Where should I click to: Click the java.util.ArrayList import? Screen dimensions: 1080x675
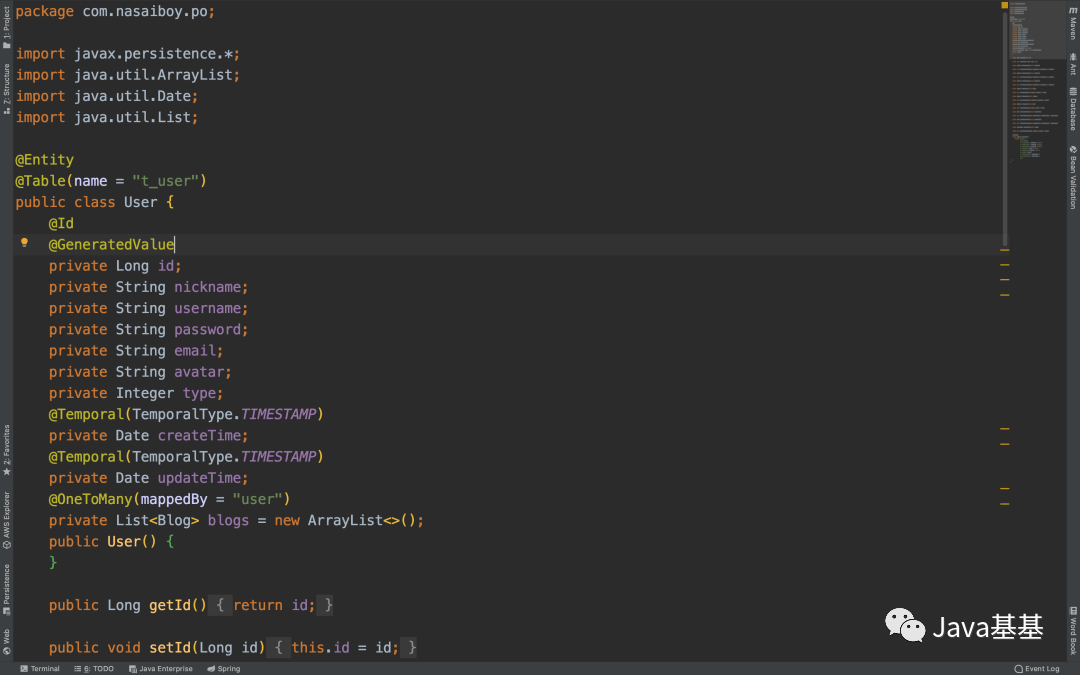(153, 75)
